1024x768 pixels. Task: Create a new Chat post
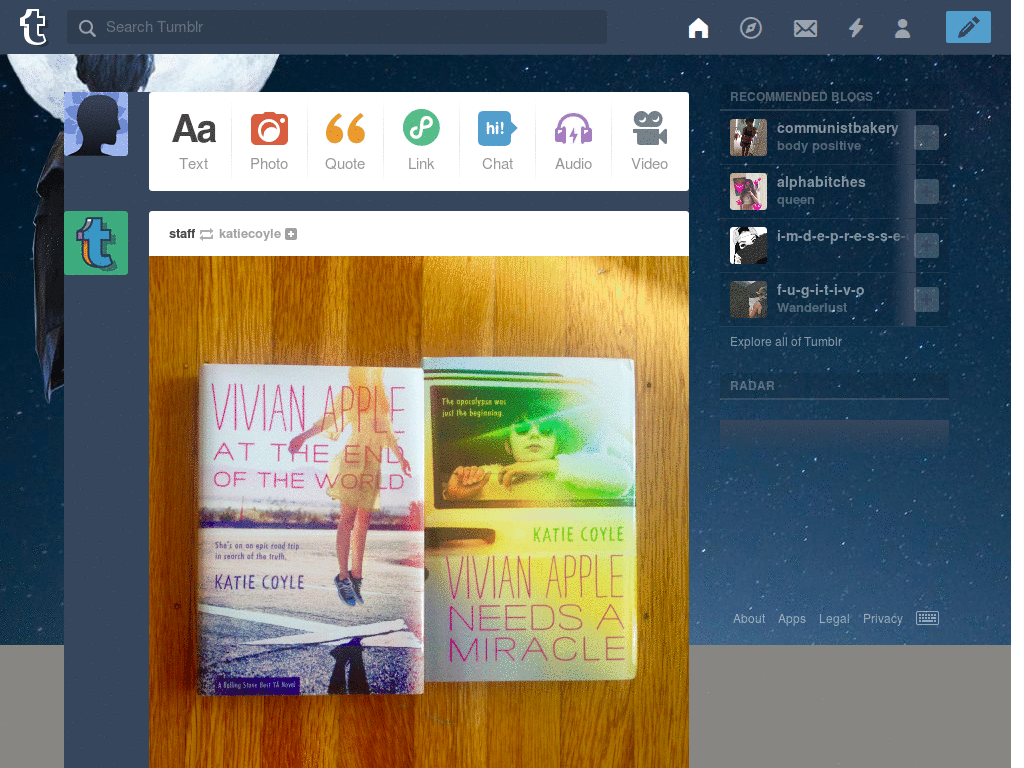497,142
